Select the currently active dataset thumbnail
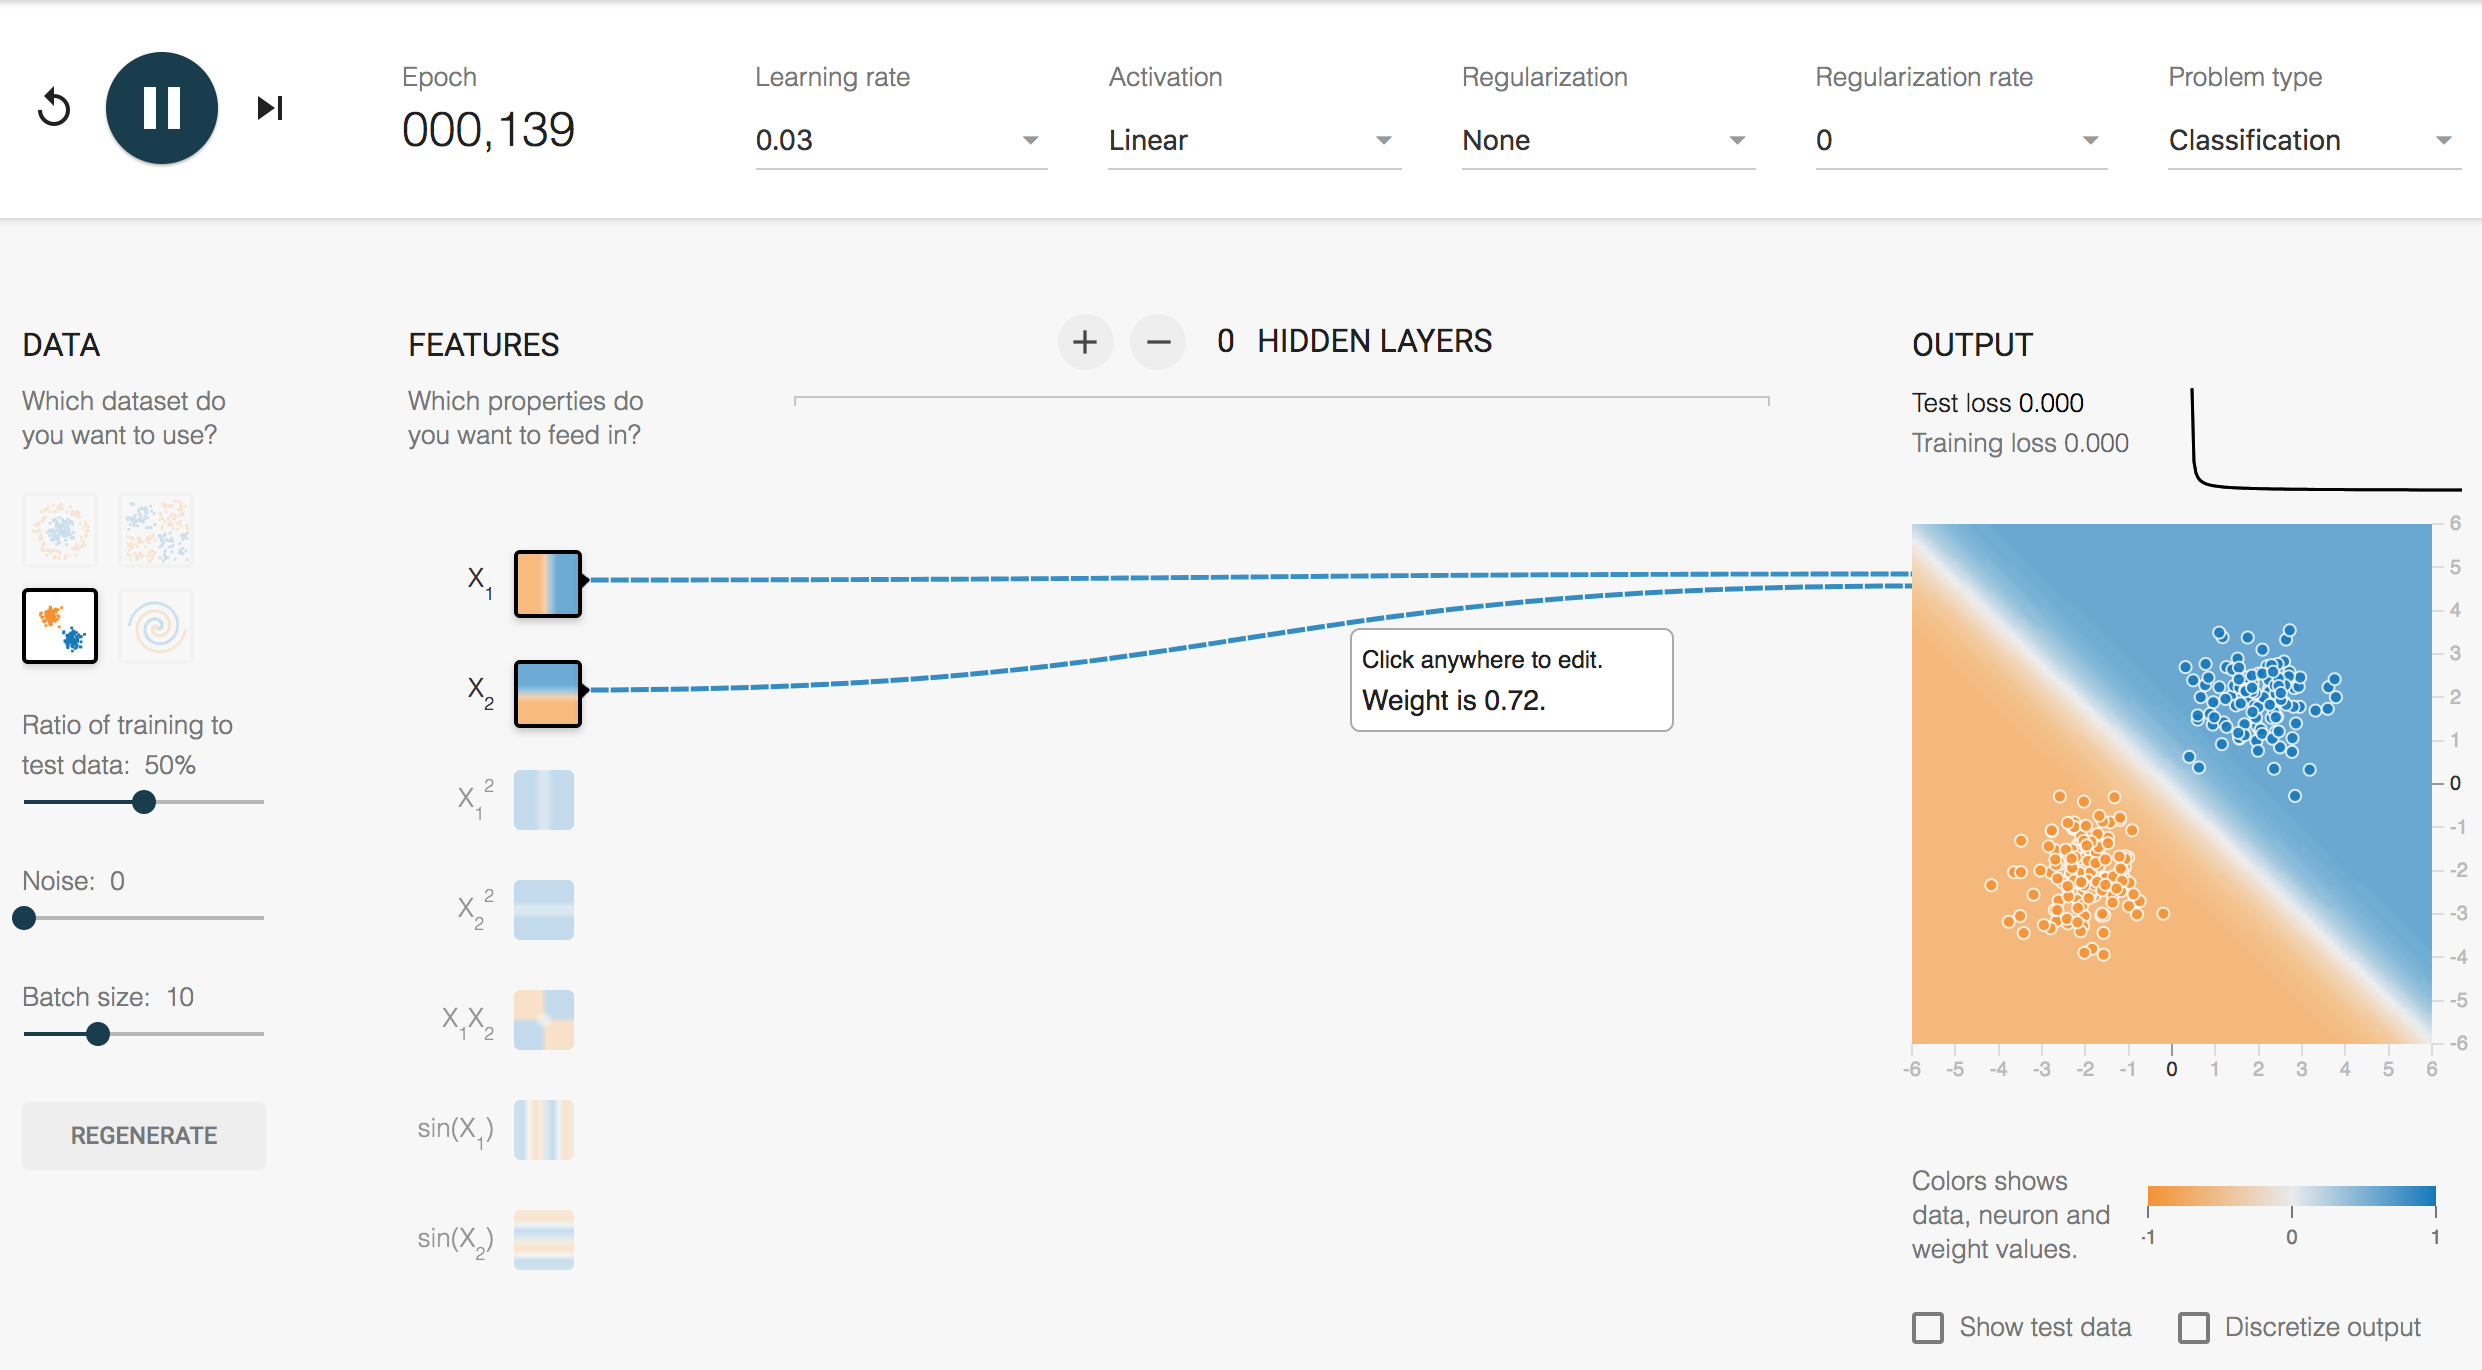 (x=61, y=626)
